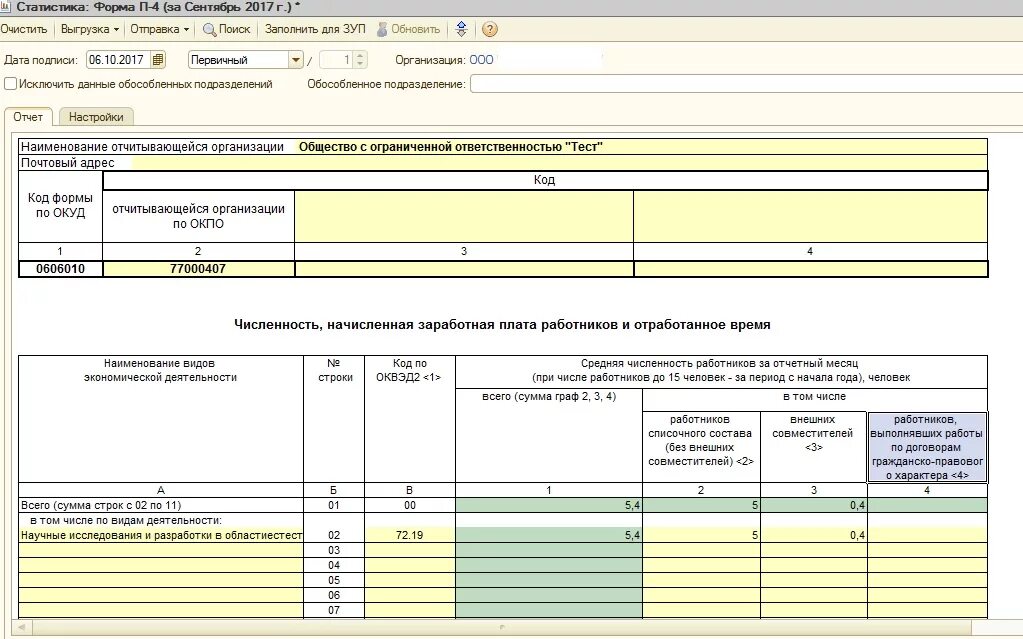Click the help question mark icon
Viewport: 1023px width, 639px height.
point(489,29)
